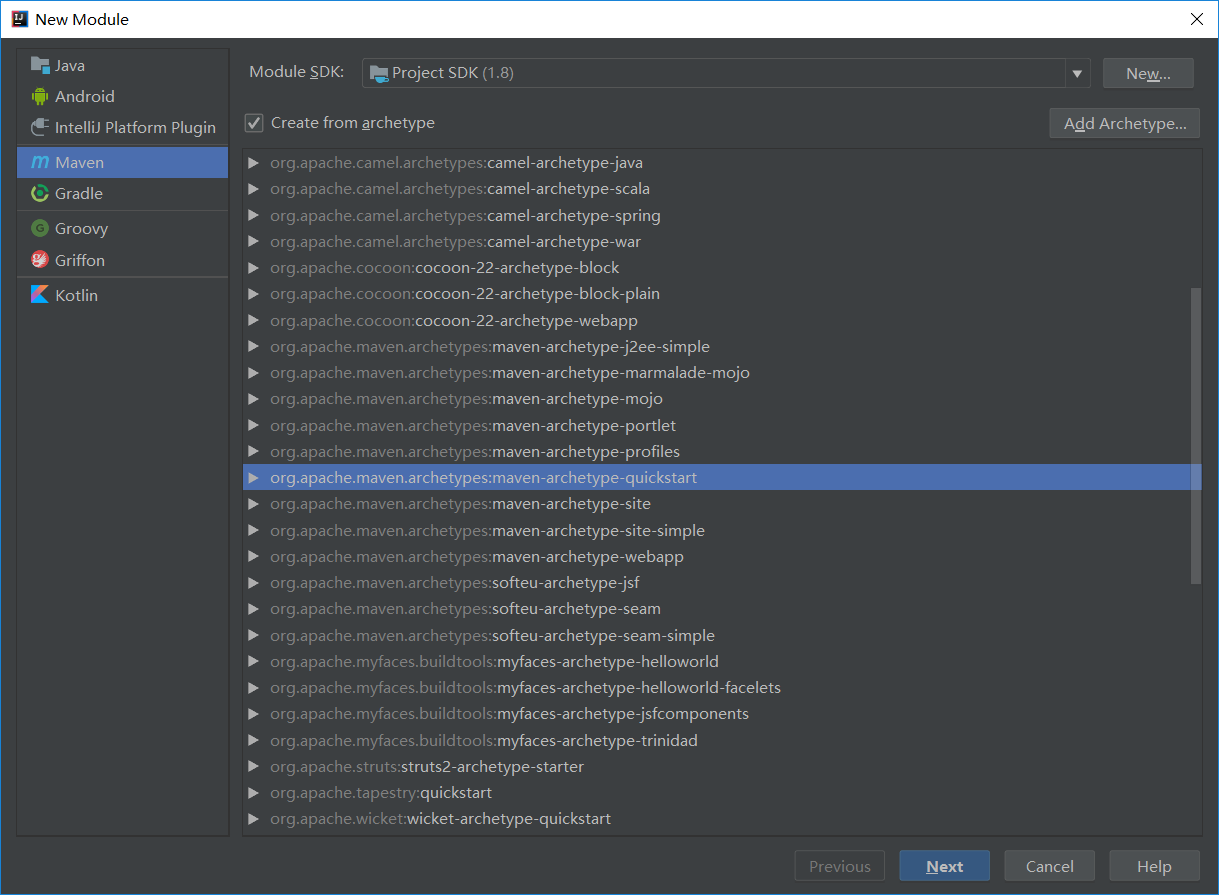Expand wicket-archetype-quickstart node
This screenshot has width=1219, height=895.
(x=253, y=819)
